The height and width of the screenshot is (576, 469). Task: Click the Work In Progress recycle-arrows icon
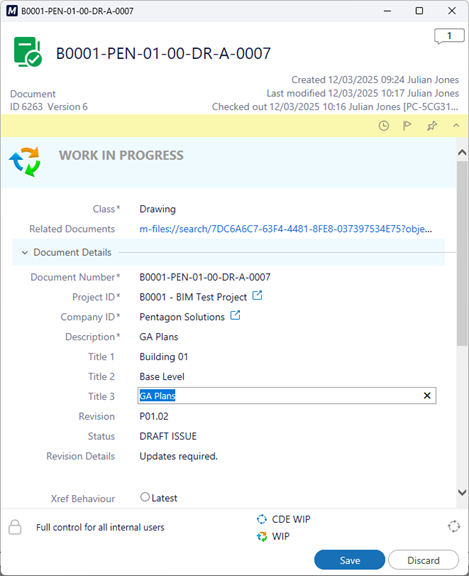[x=25, y=162]
